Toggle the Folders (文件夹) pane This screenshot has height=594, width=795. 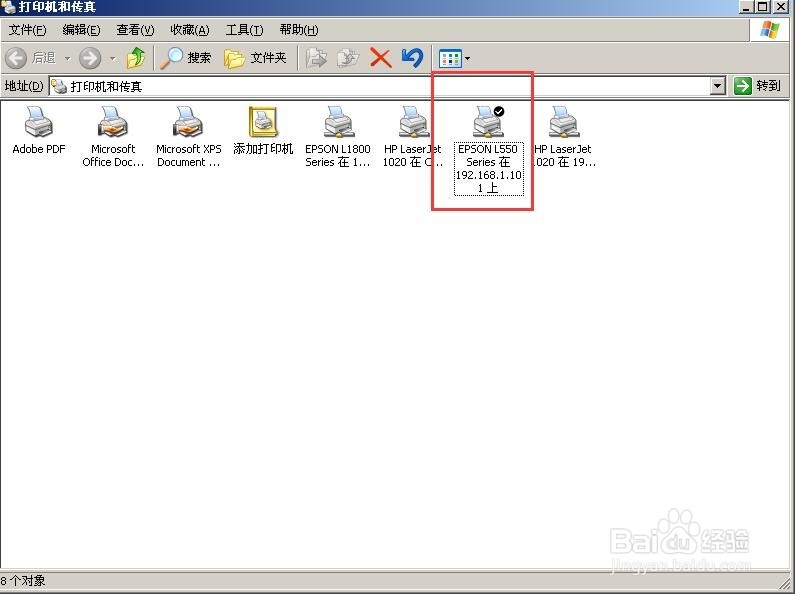[256, 58]
